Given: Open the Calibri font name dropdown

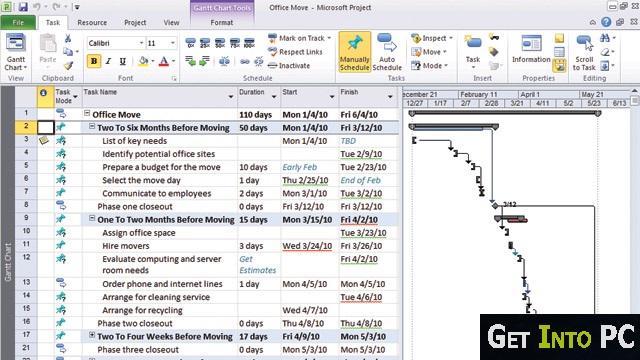Looking at the screenshot, I should (141, 43).
